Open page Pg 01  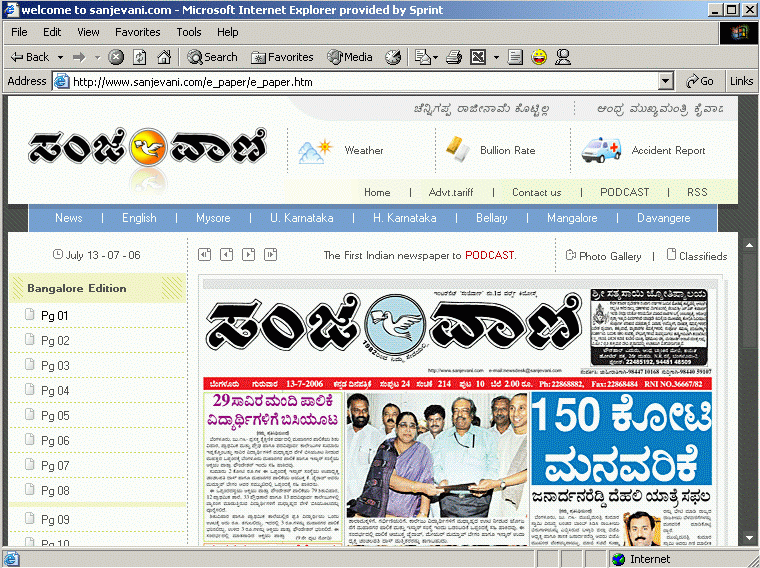pyautogui.click(x=54, y=316)
